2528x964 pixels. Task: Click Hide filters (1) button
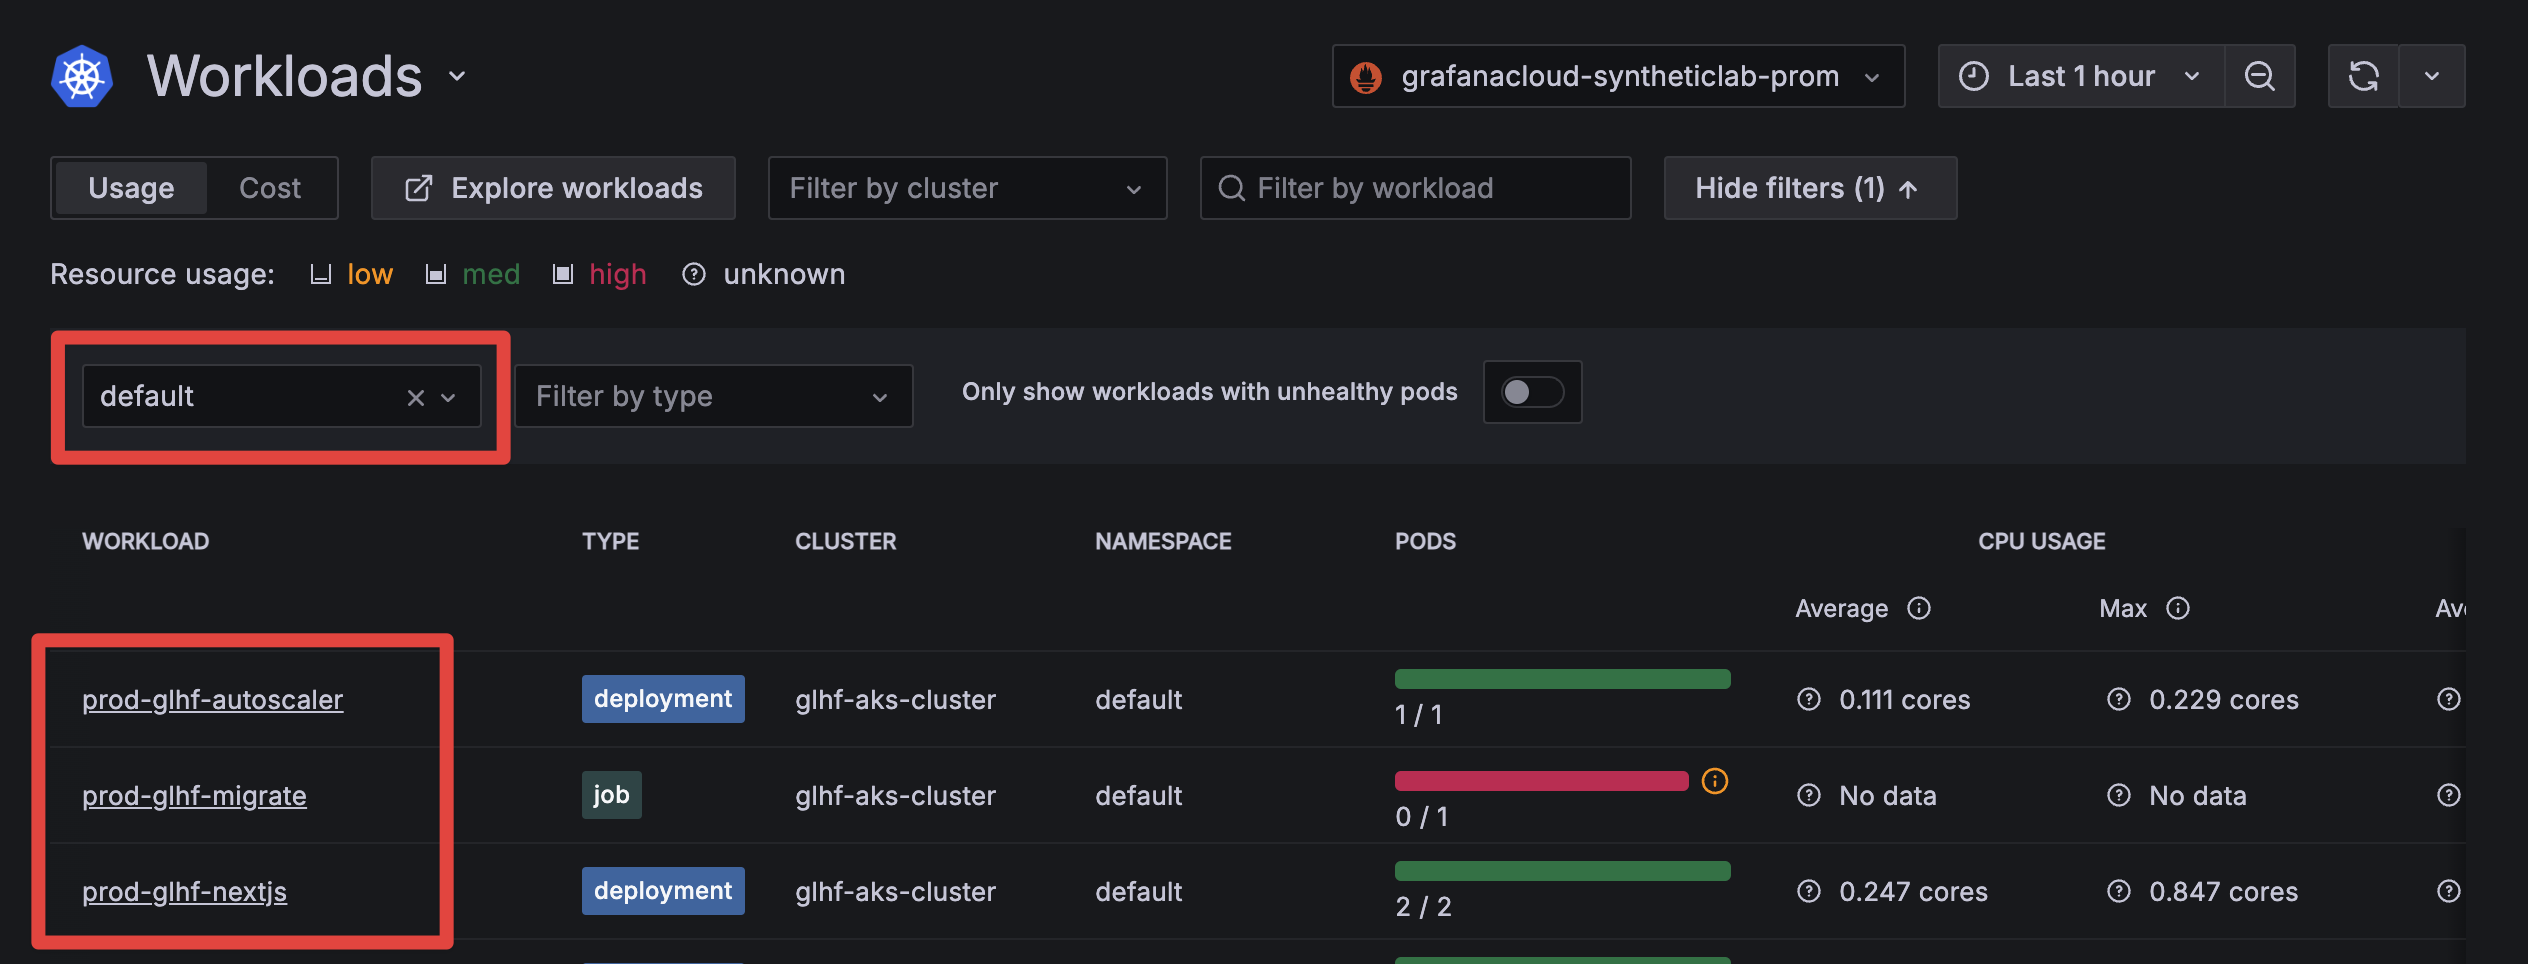1810,188
